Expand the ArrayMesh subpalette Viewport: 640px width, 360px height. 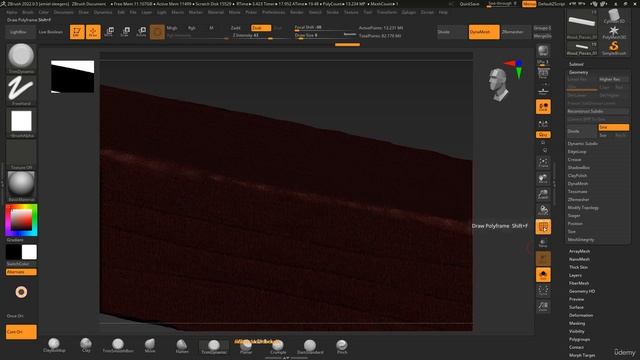coord(579,251)
